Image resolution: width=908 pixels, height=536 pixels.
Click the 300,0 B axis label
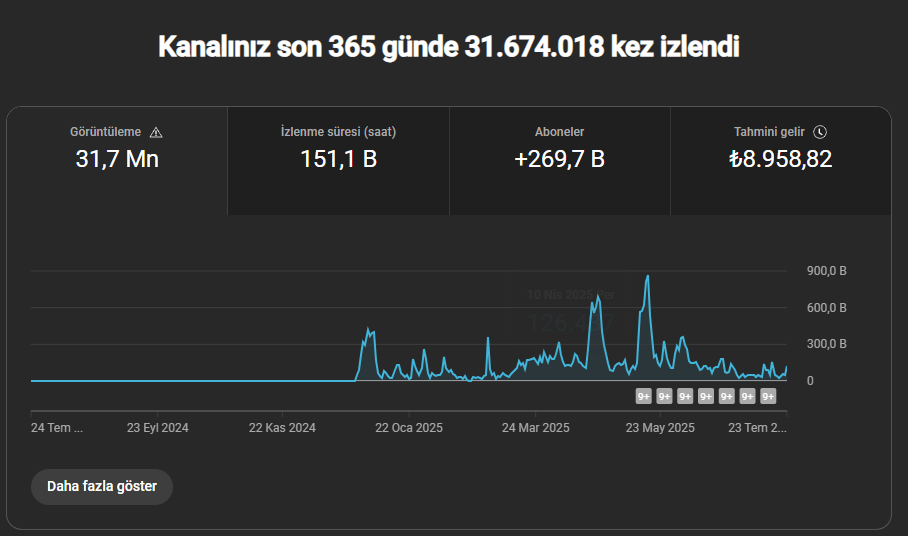(x=826, y=344)
